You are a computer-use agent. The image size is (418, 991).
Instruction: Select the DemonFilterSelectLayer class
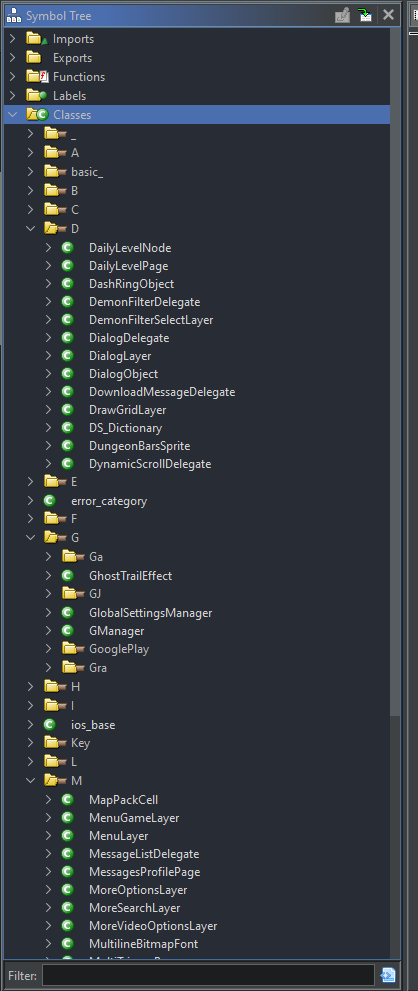(x=151, y=320)
